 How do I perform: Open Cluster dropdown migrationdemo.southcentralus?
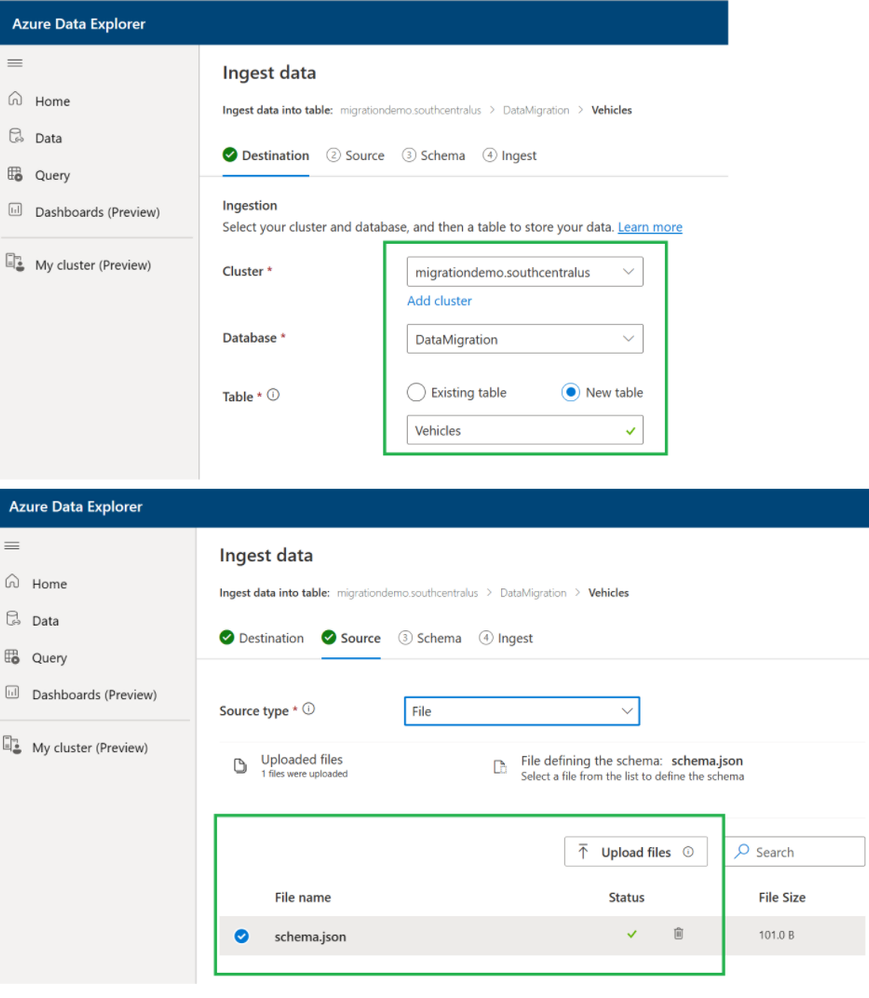(525, 272)
